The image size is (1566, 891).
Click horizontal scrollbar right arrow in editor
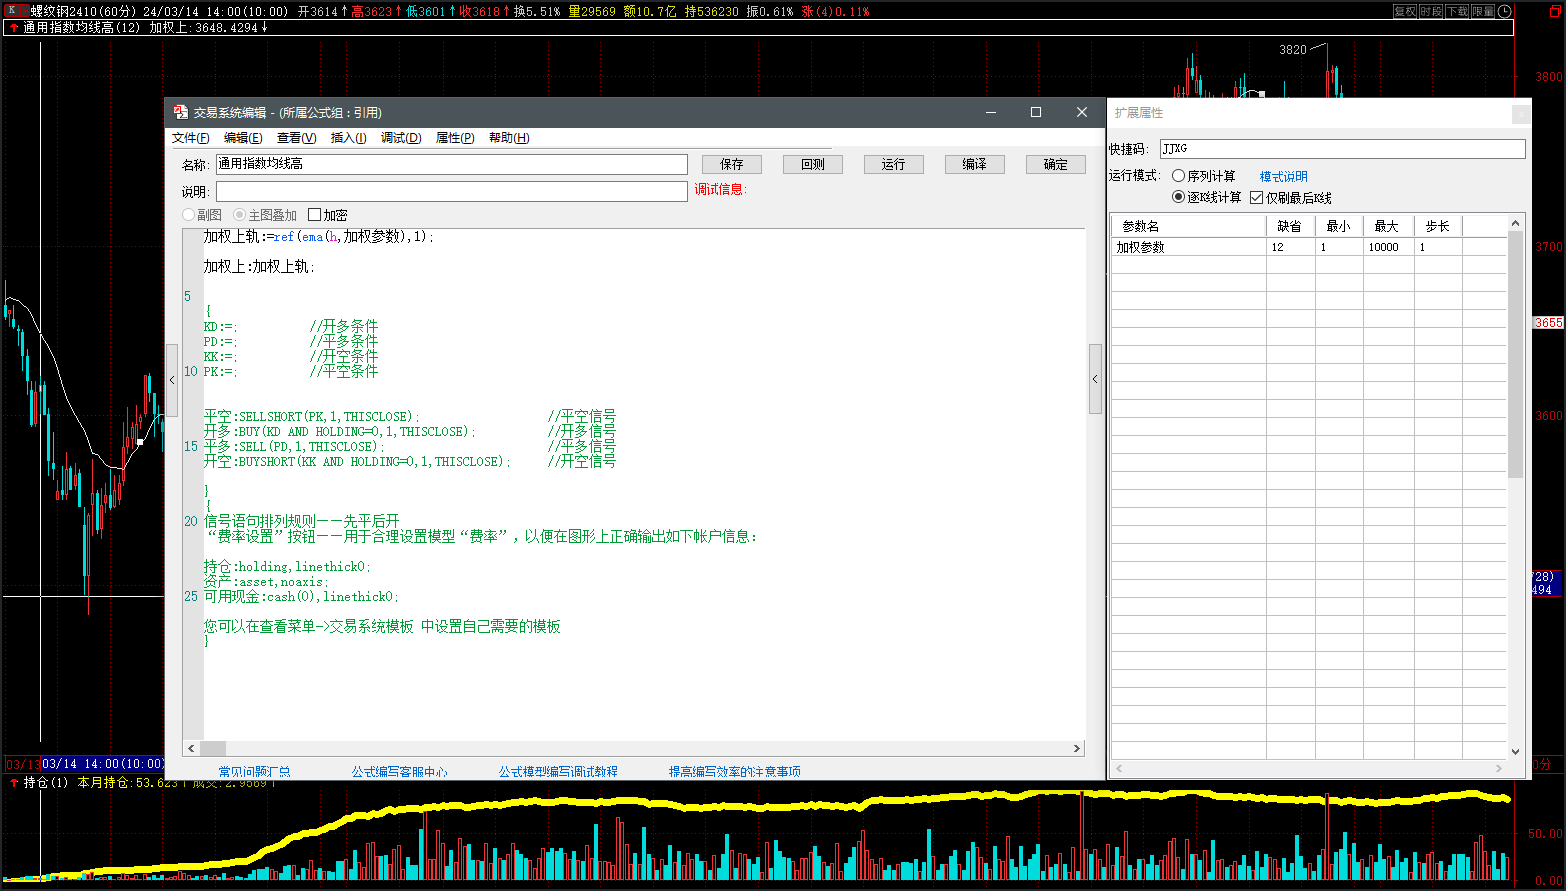pyautogui.click(x=1077, y=748)
